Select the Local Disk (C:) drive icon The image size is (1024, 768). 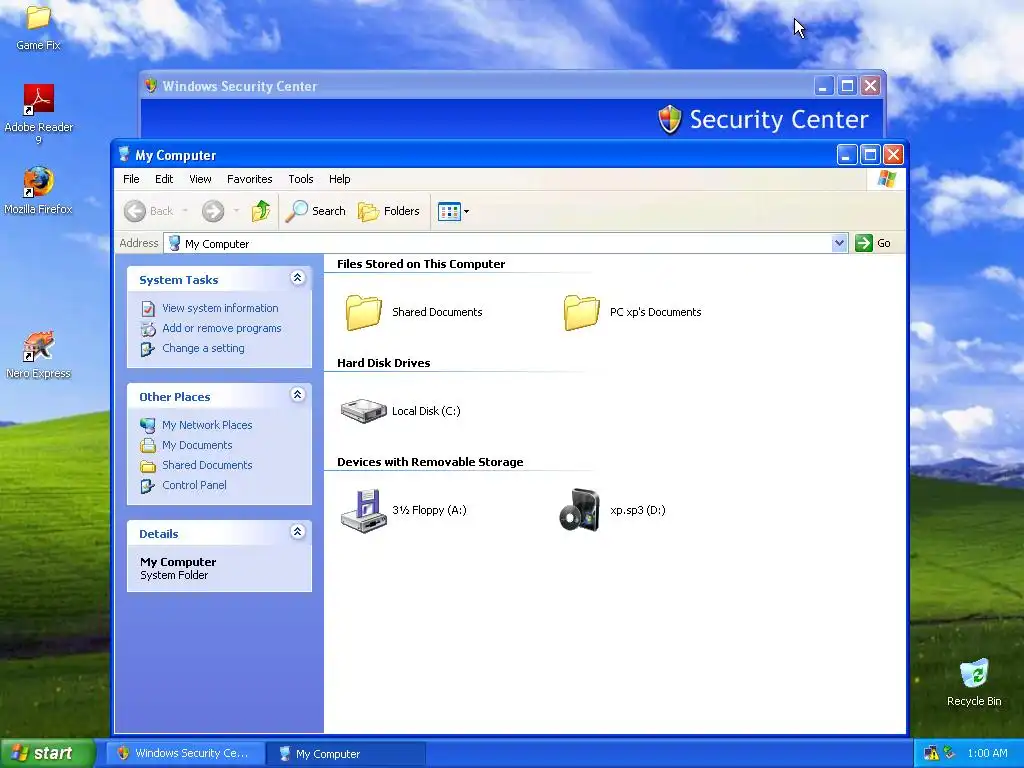(364, 411)
